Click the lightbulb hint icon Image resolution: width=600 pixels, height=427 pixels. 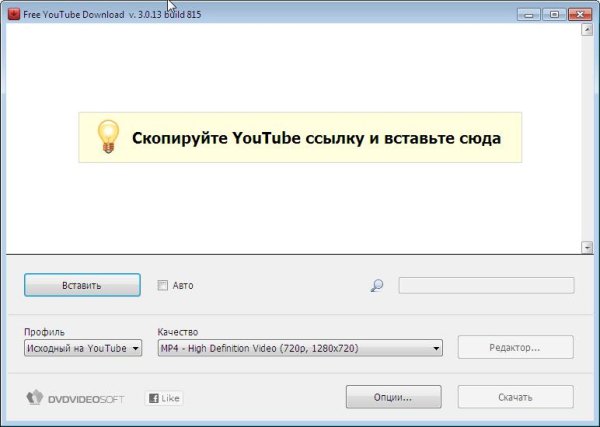pos(108,137)
